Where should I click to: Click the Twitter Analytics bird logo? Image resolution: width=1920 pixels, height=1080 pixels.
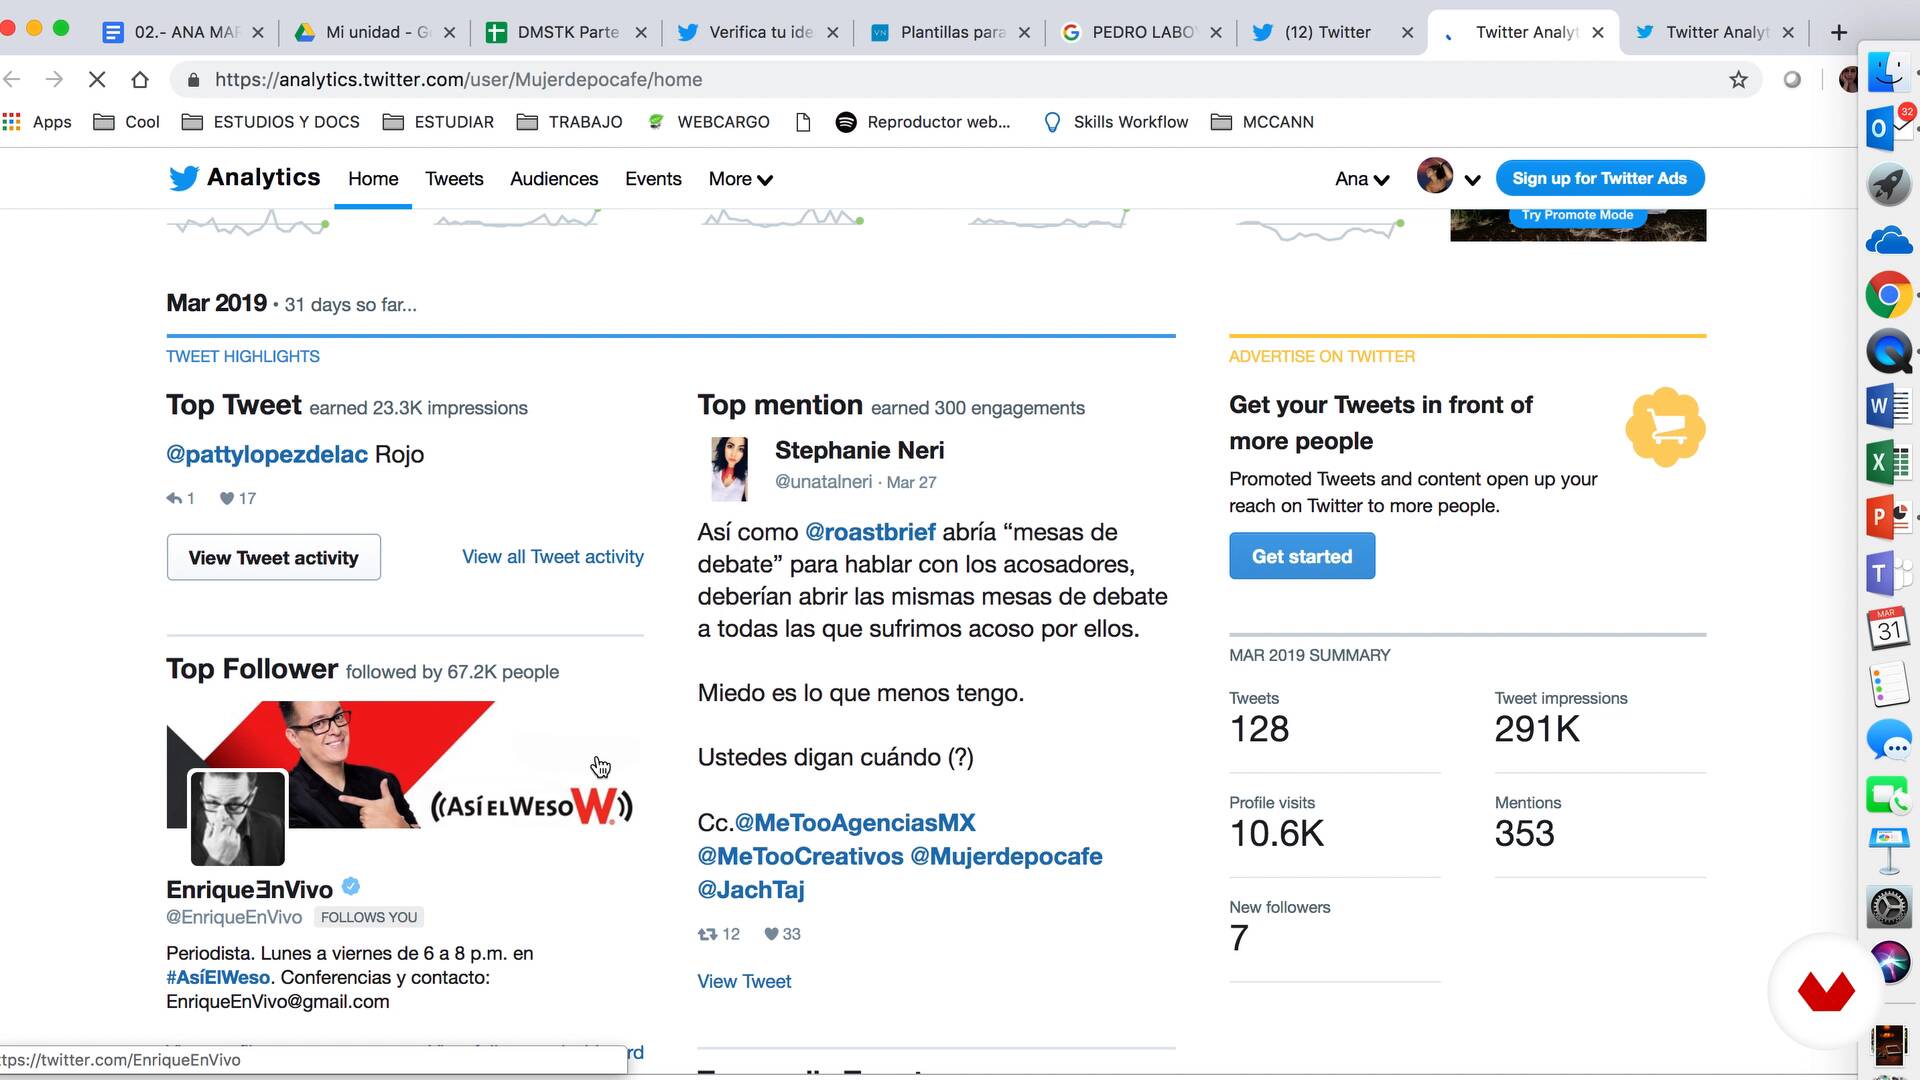184,178
